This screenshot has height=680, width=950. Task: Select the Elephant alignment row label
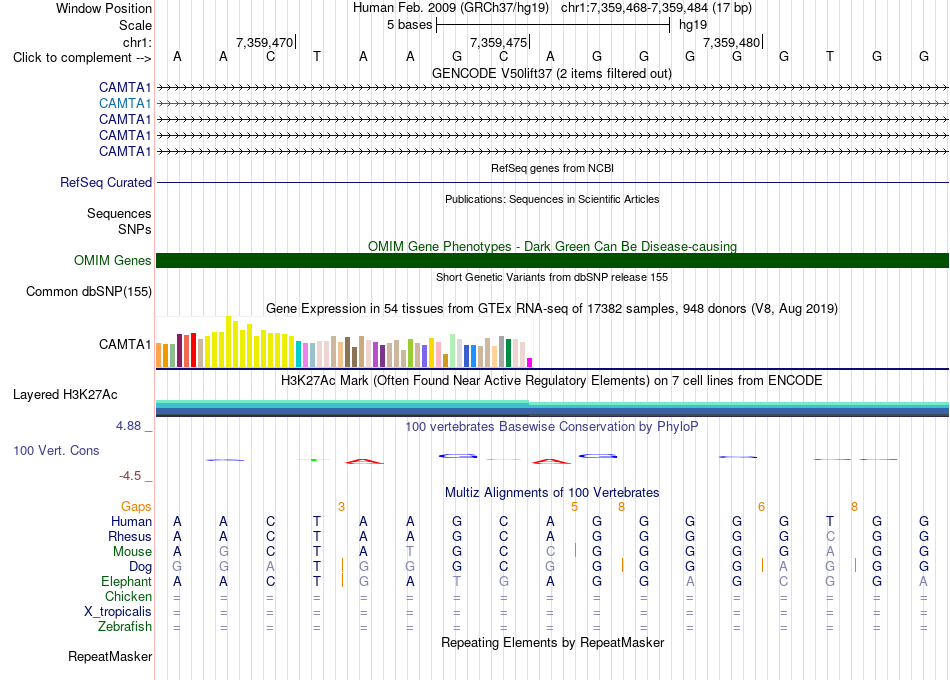[126, 582]
